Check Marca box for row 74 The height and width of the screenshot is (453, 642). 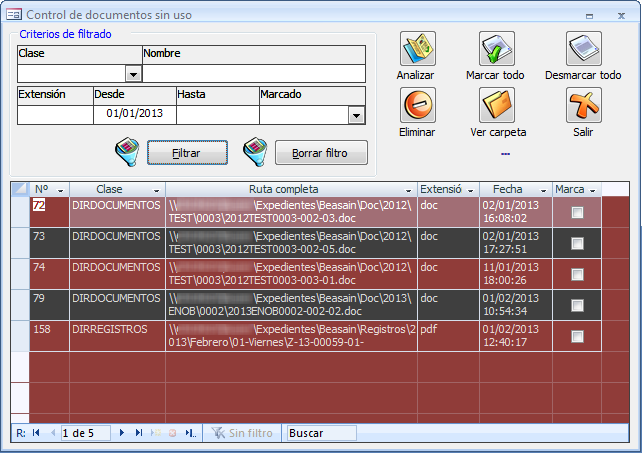coord(577,274)
